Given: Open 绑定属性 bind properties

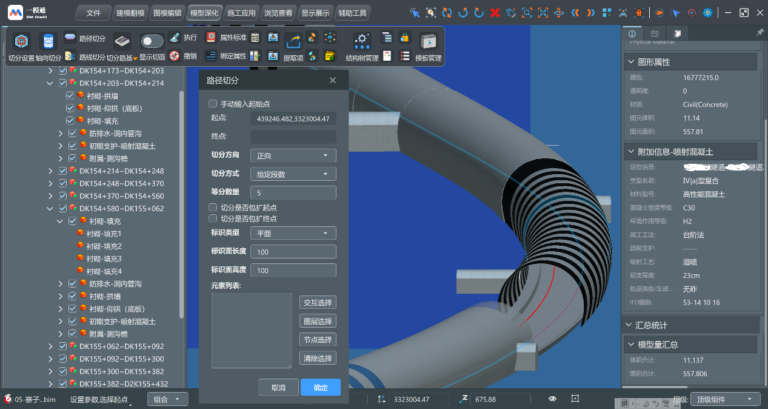Looking at the screenshot, I should 226,56.
